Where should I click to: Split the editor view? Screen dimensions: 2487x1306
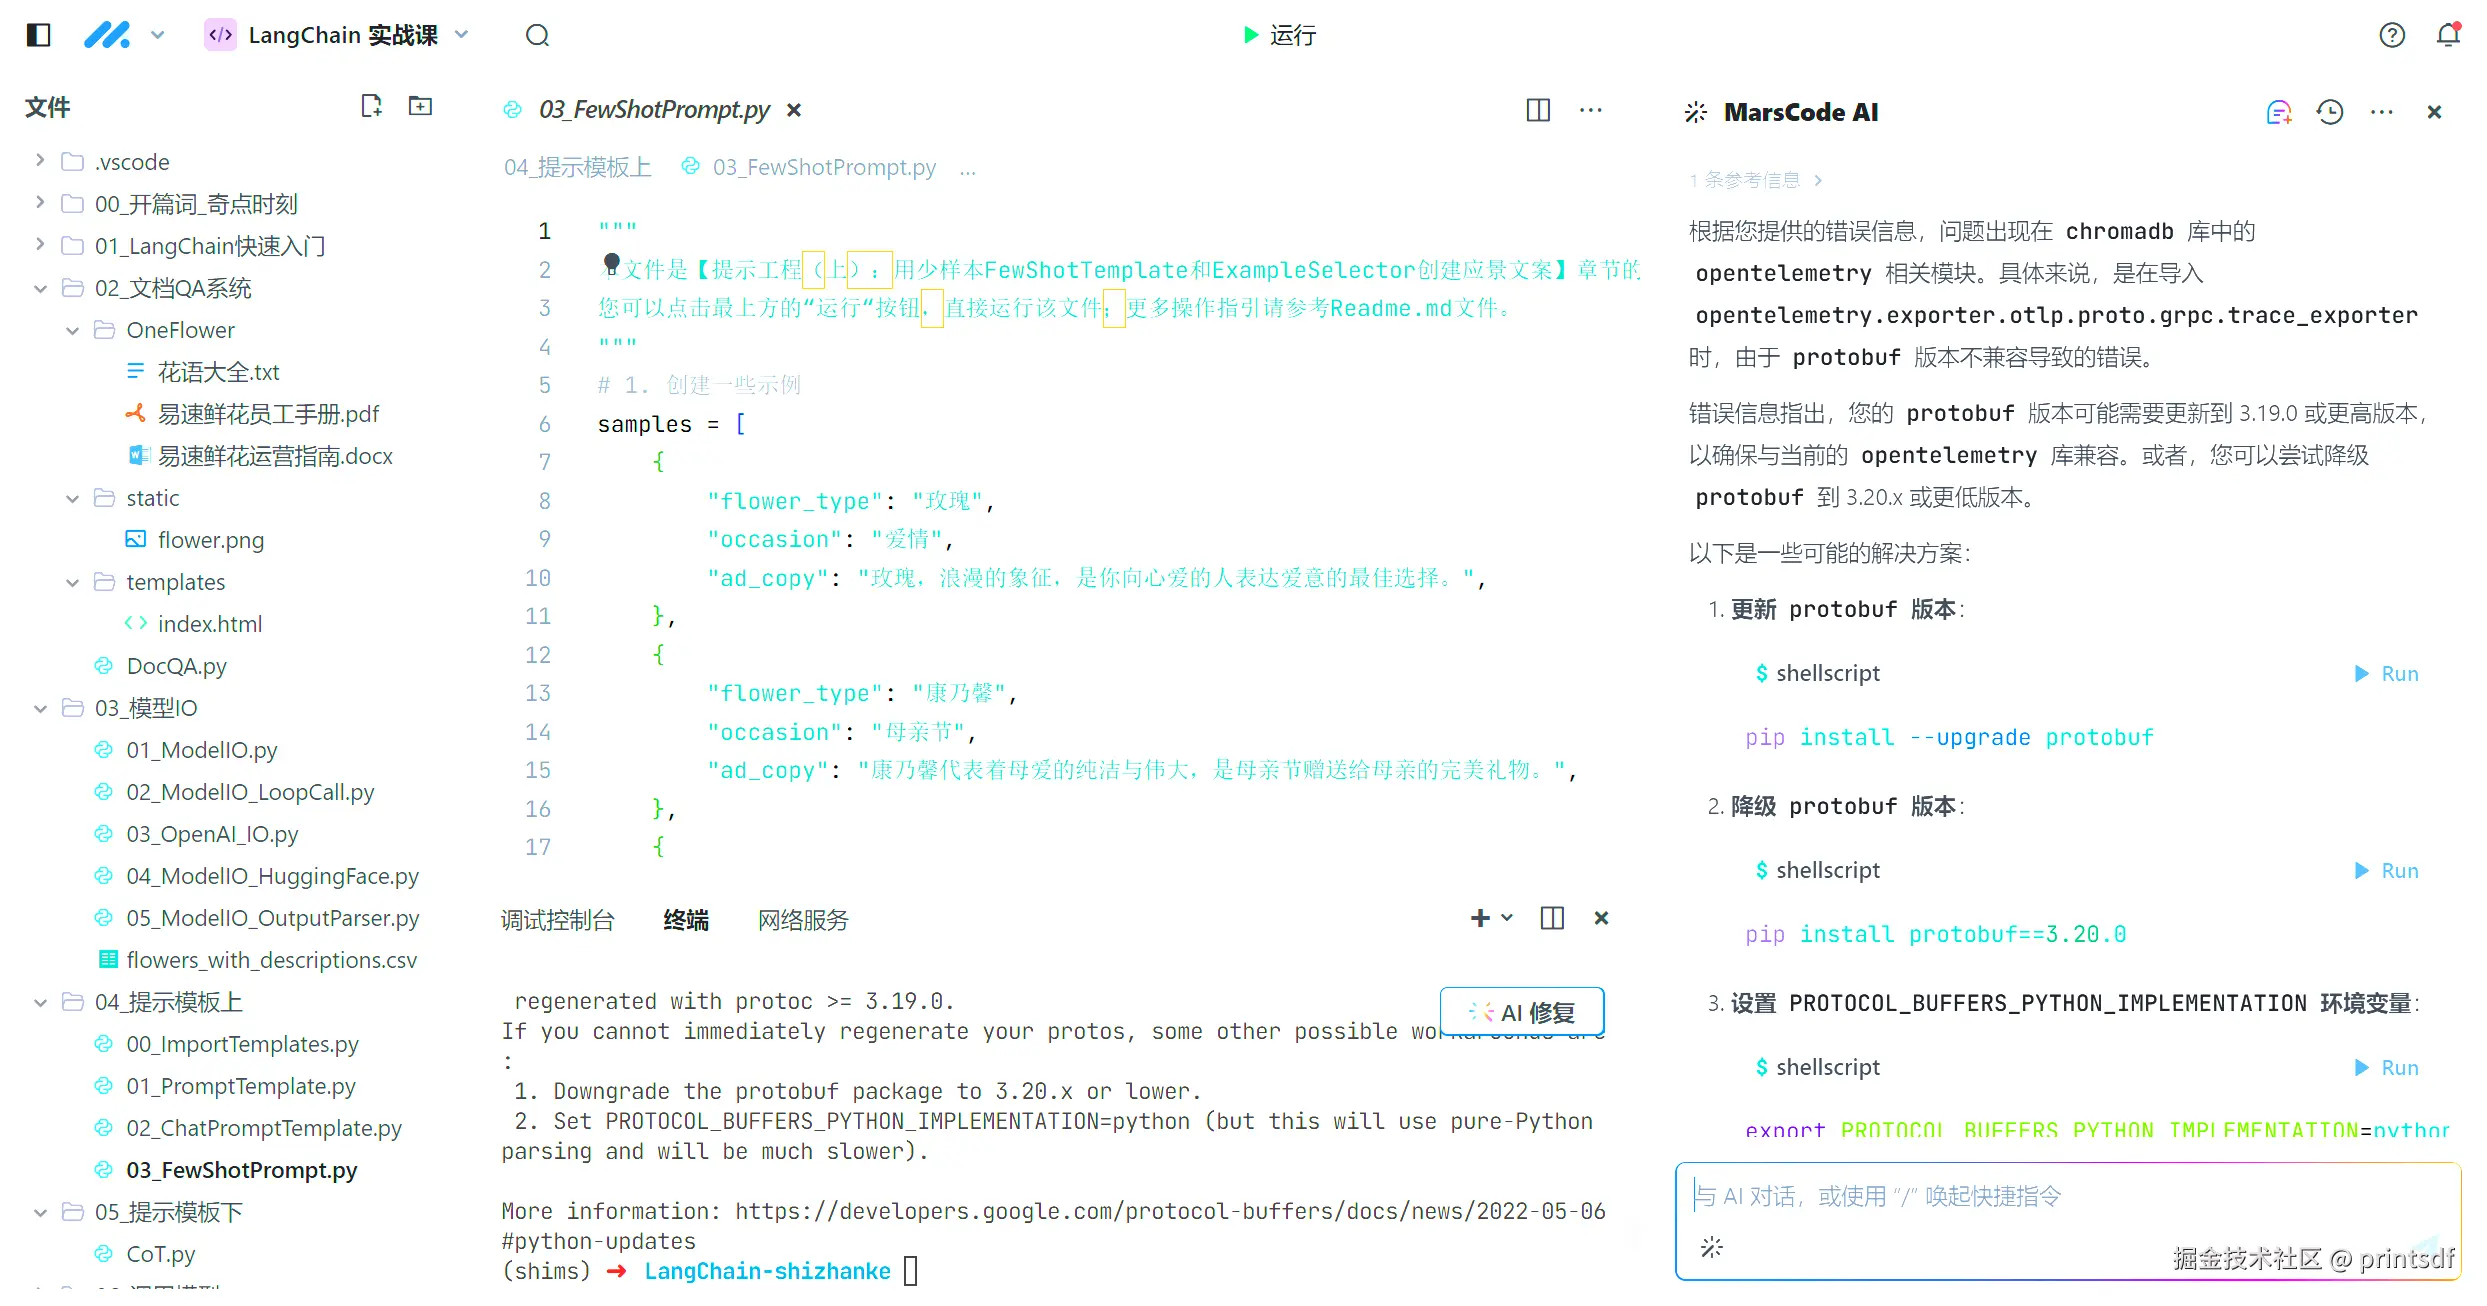(1537, 110)
